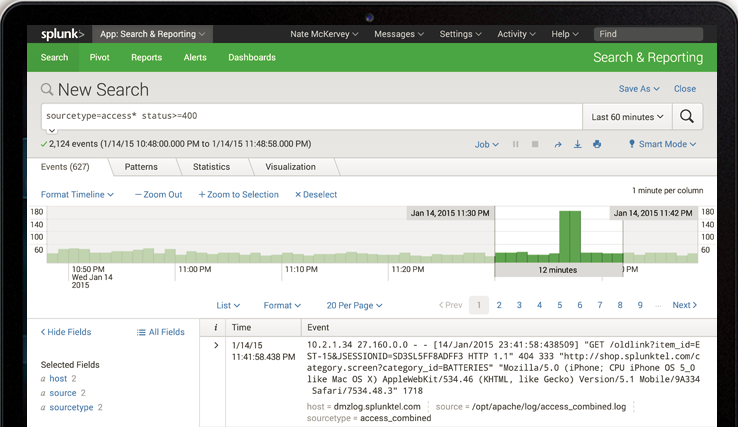Expand the first event row arrow
Image resolution: width=738 pixels, height=427 pixels.
[216, 345]
